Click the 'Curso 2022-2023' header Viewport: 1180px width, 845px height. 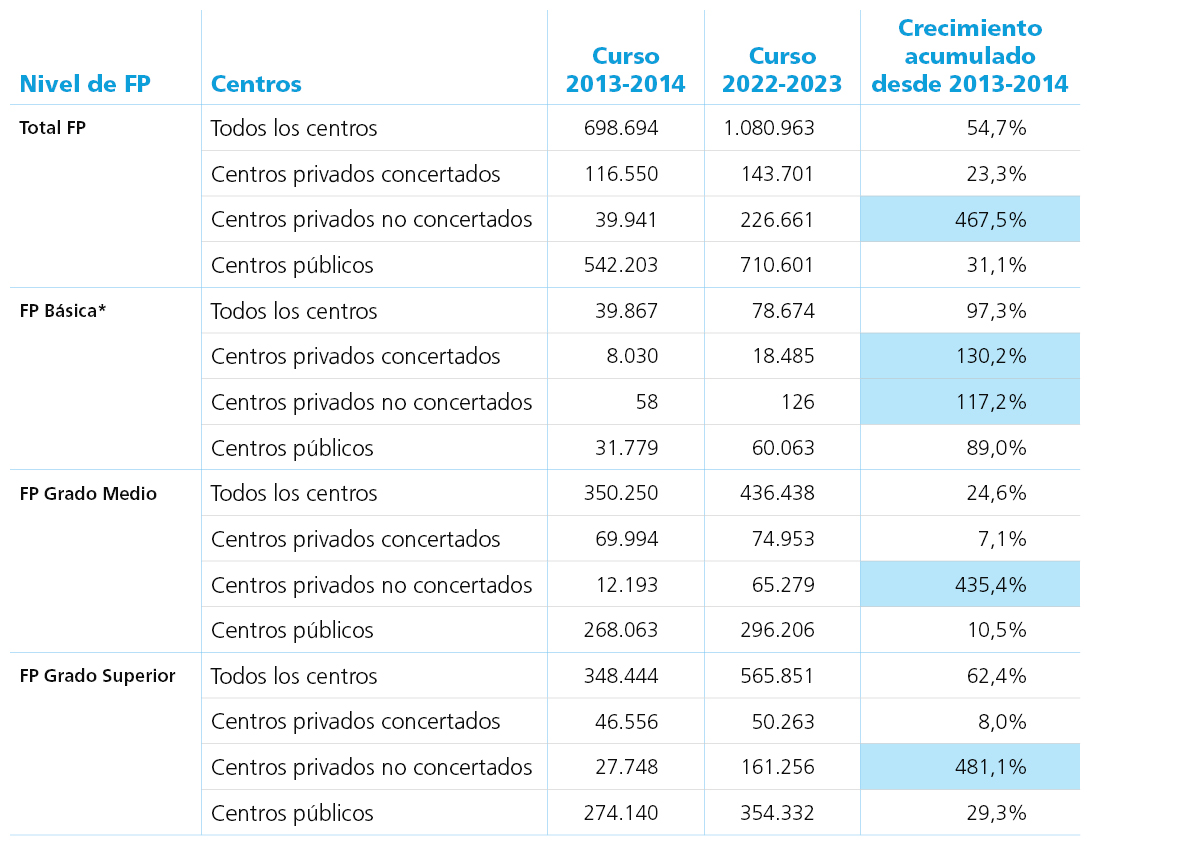point(782,69)
